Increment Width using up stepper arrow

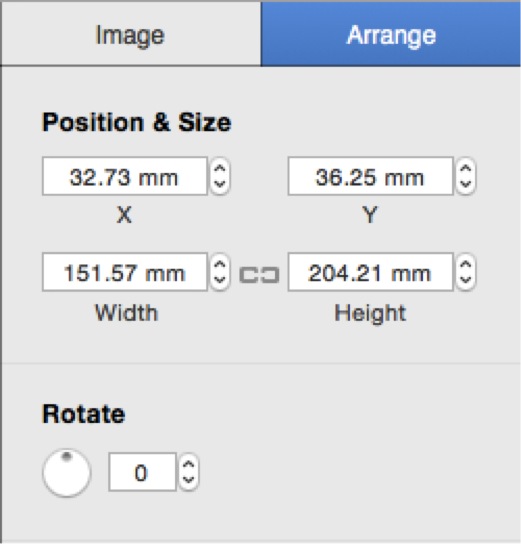[220, 264]
